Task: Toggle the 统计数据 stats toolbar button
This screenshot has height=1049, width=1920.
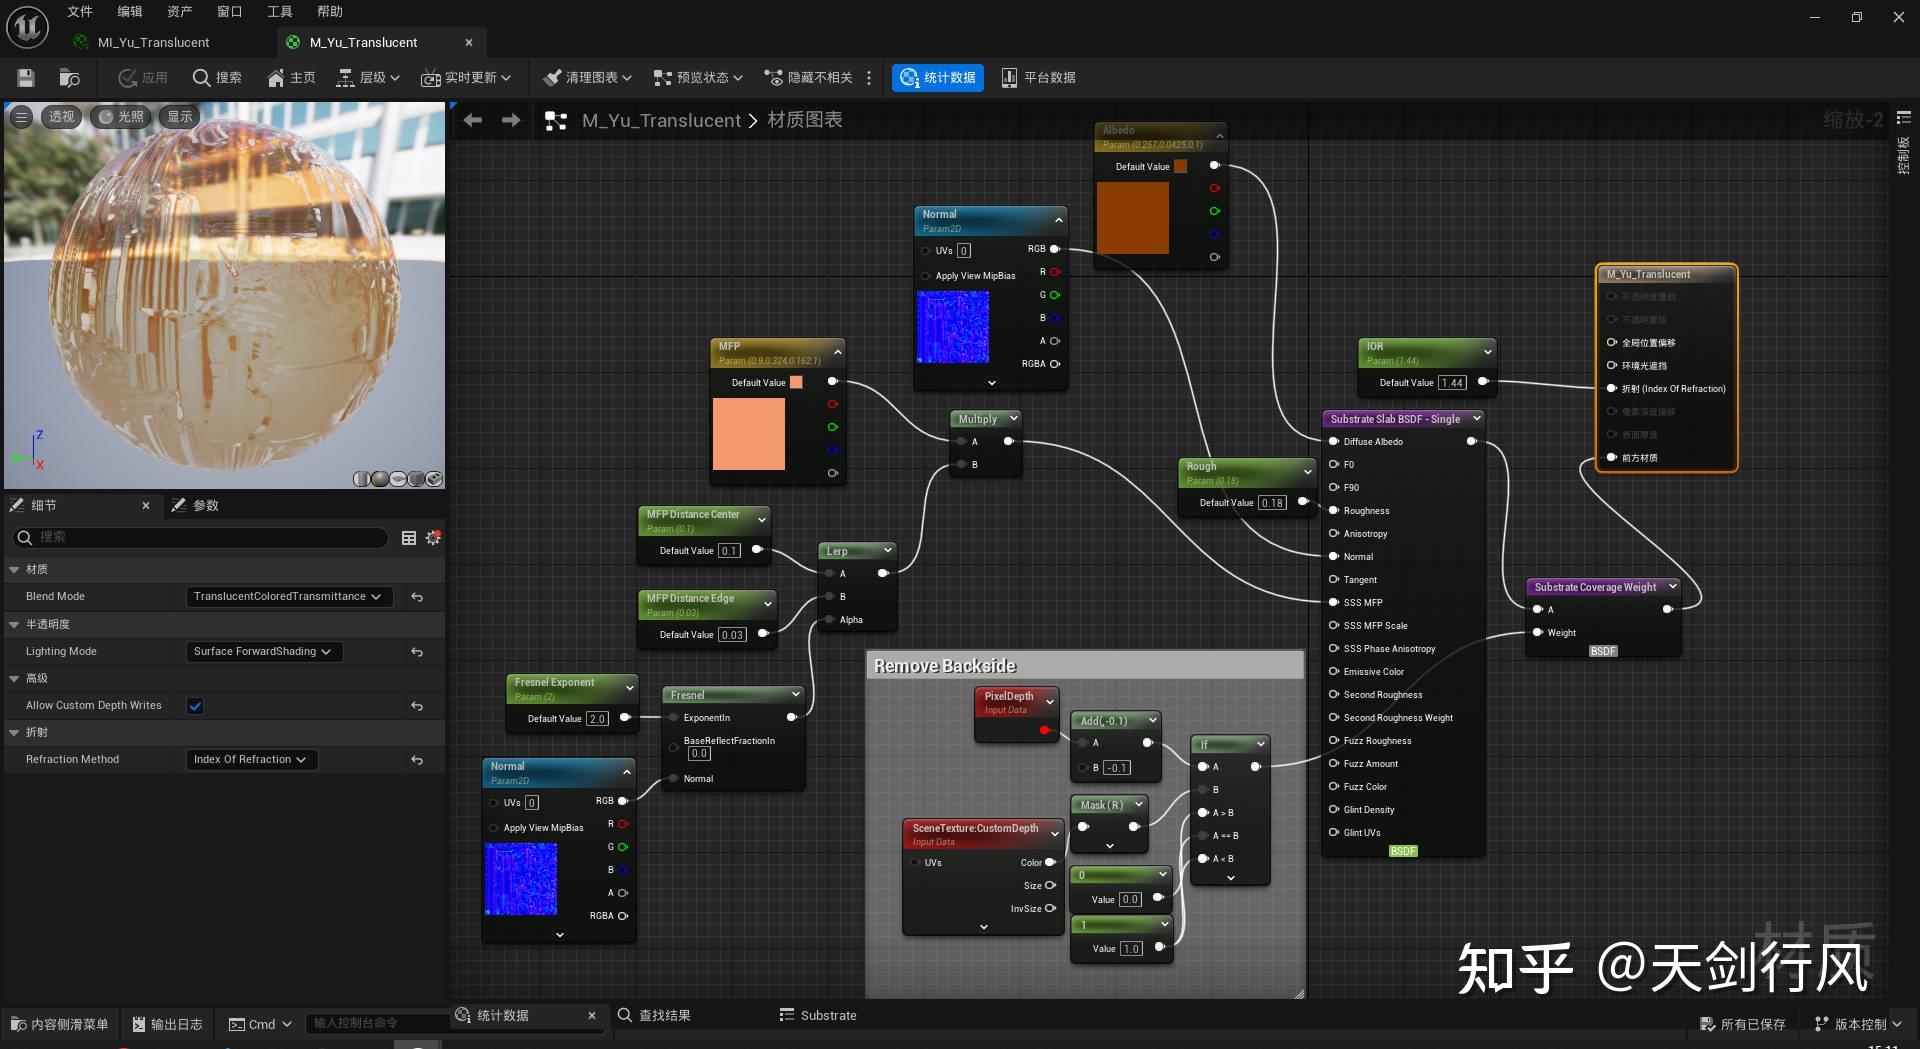Action: pyautogui.click(x=937, y=78)
